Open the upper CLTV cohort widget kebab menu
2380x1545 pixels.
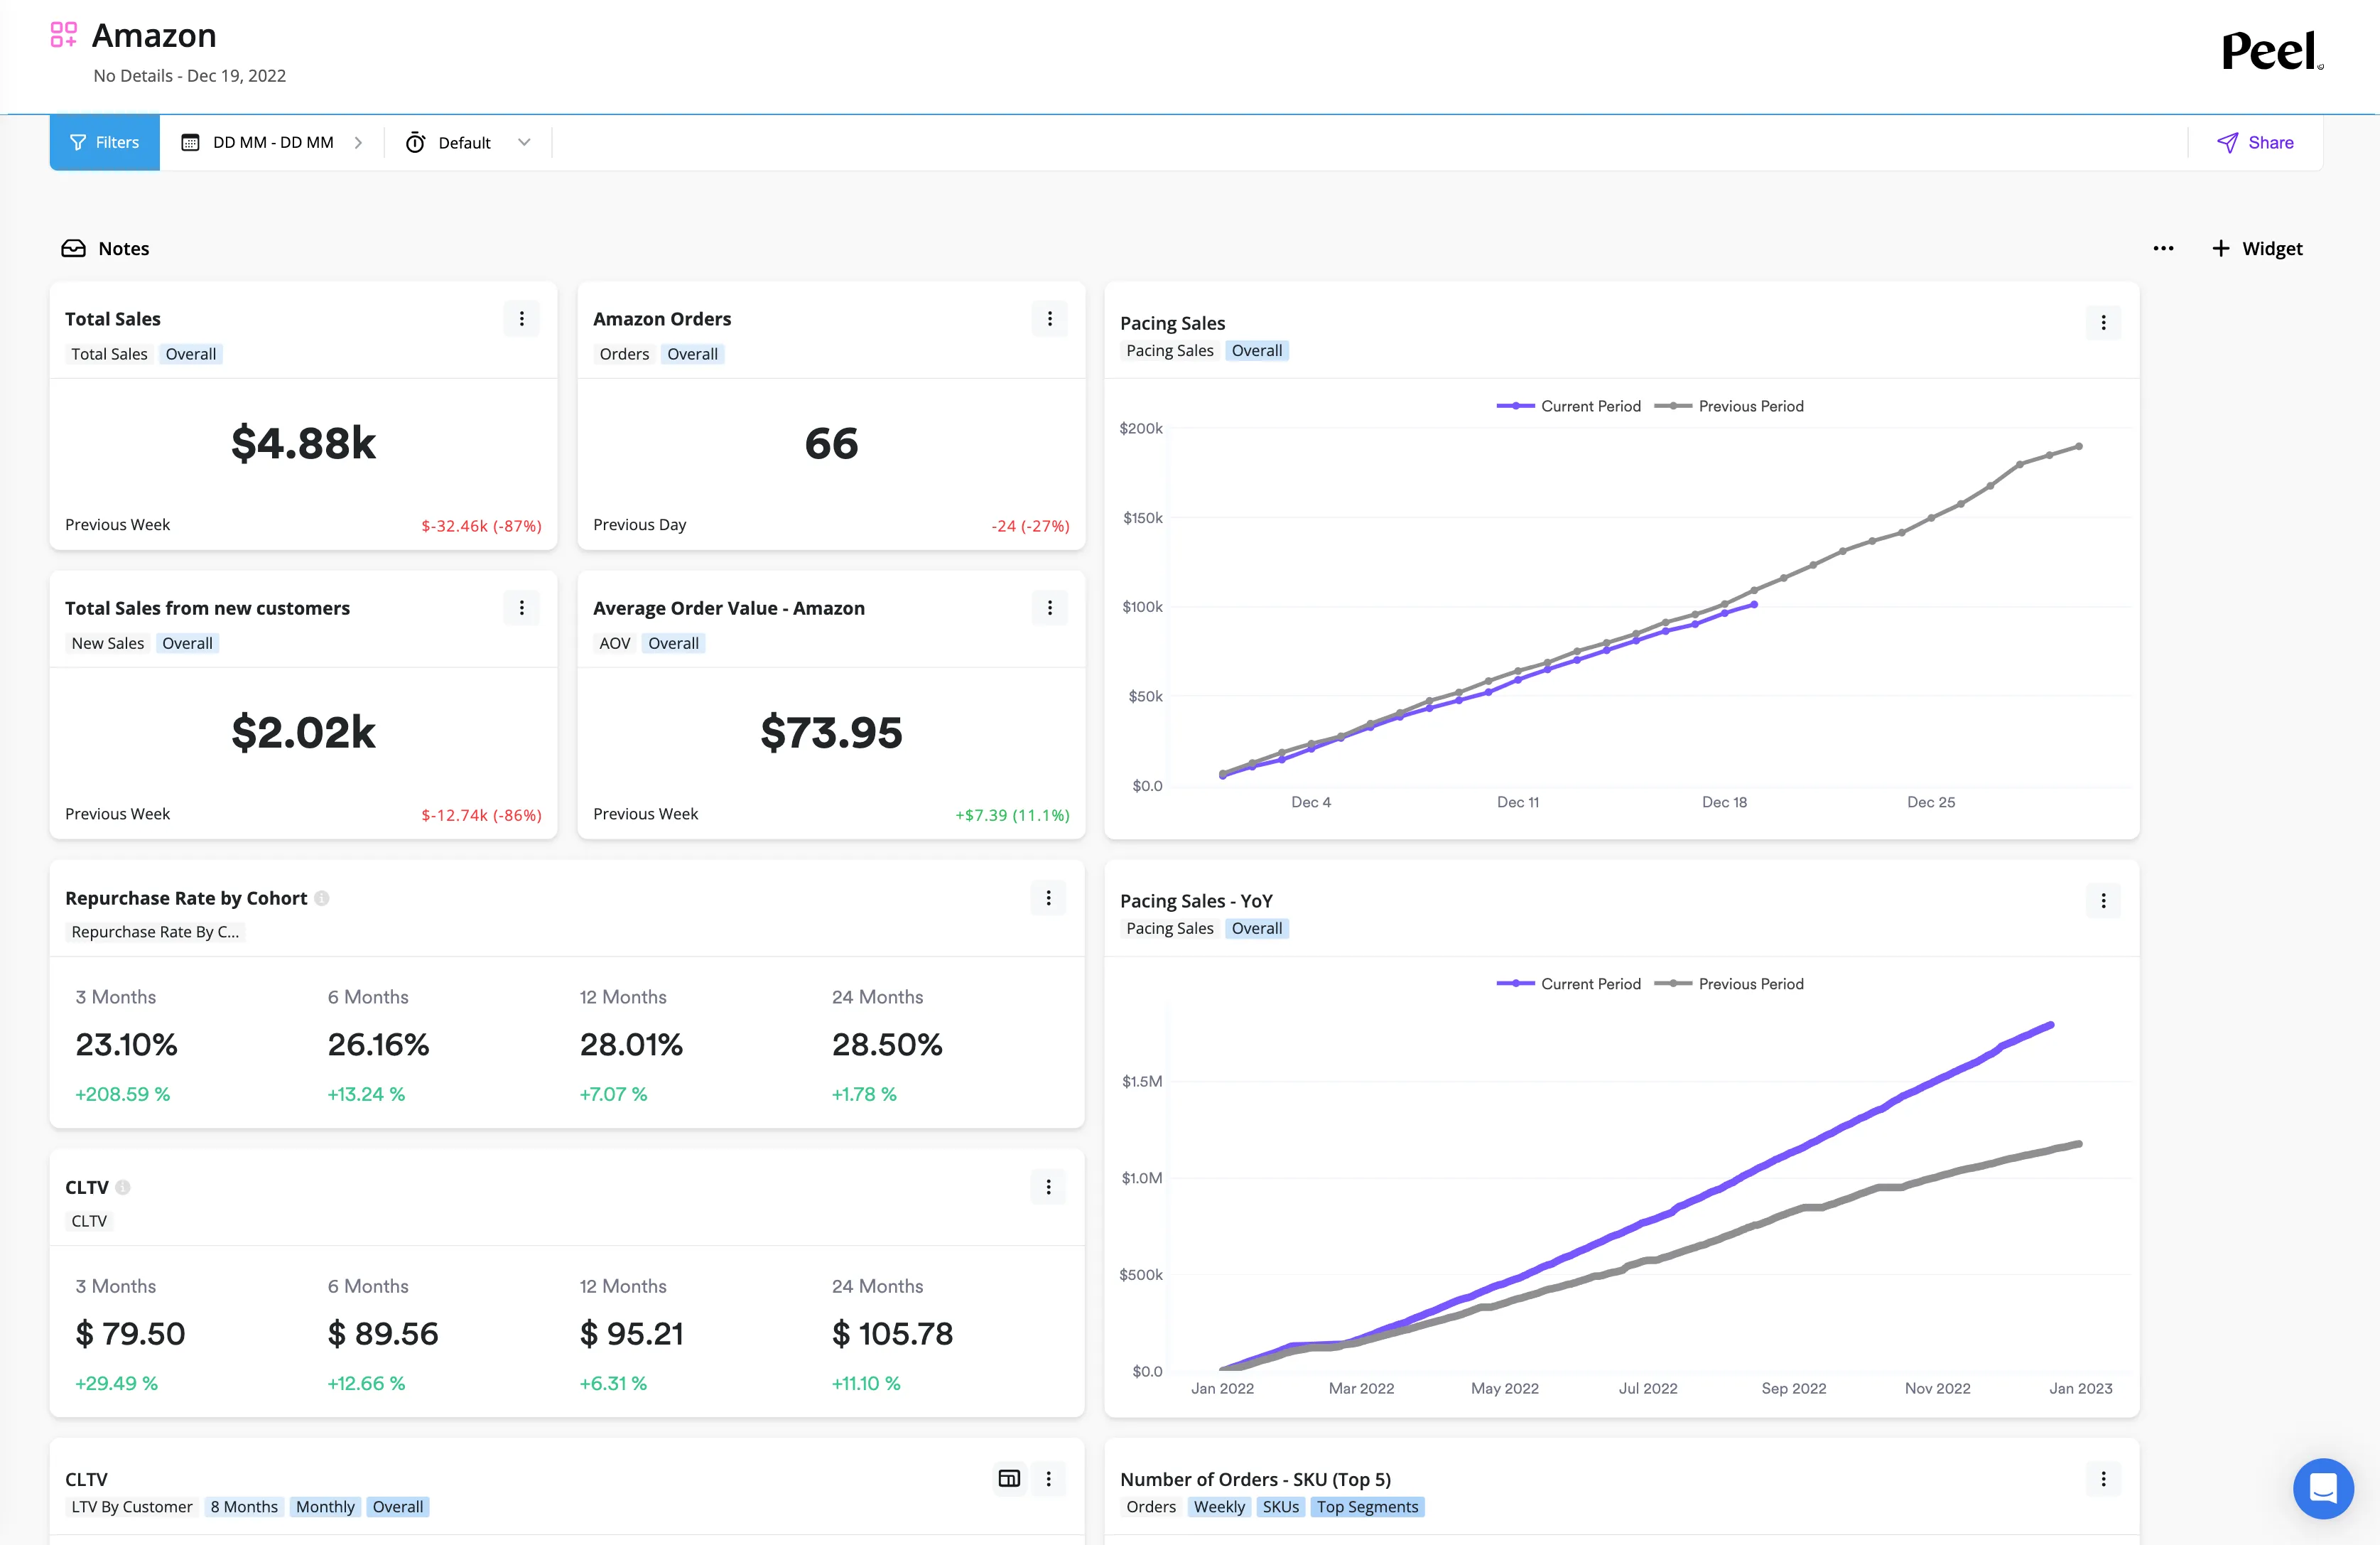coord(1048,1187)
